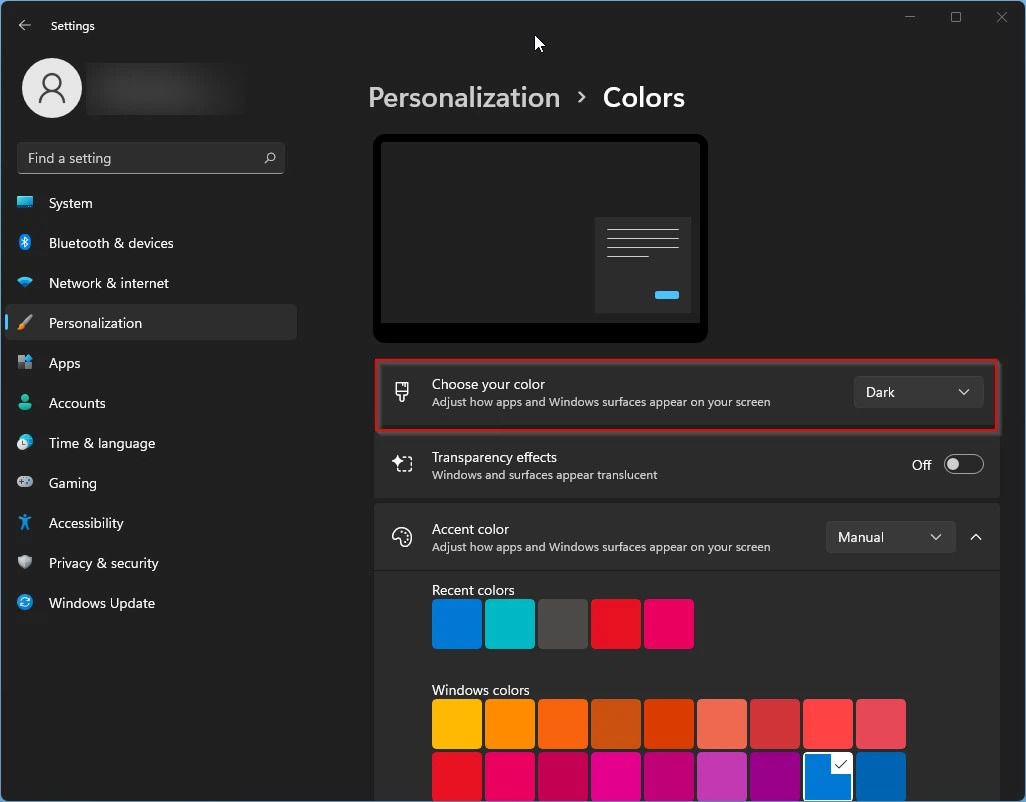The image size is (1026, 802).
Task: Close the Settings window
Action: pyautogui.click(x=1002, y=17)
